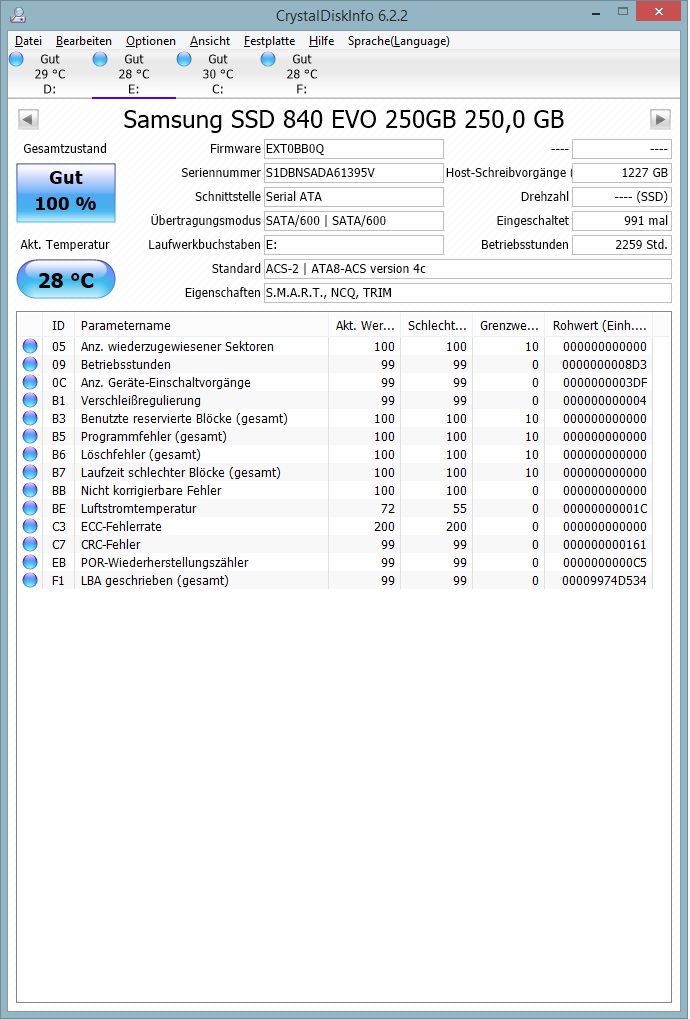Click the Laufwerkbuchstaben field E:

(353, 245)
